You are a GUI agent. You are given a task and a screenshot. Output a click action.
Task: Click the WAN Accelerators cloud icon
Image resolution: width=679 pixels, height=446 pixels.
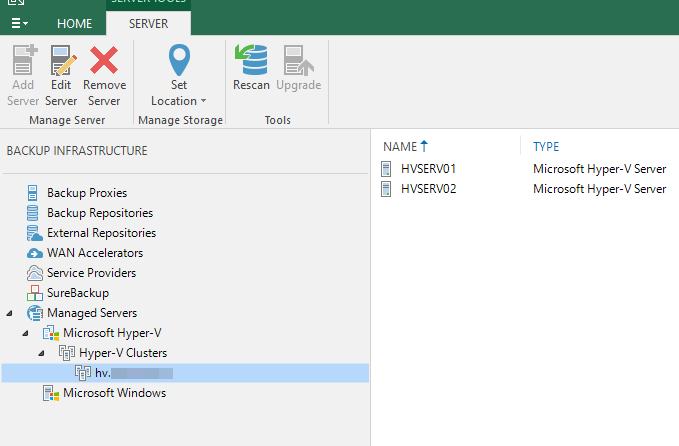35,253
